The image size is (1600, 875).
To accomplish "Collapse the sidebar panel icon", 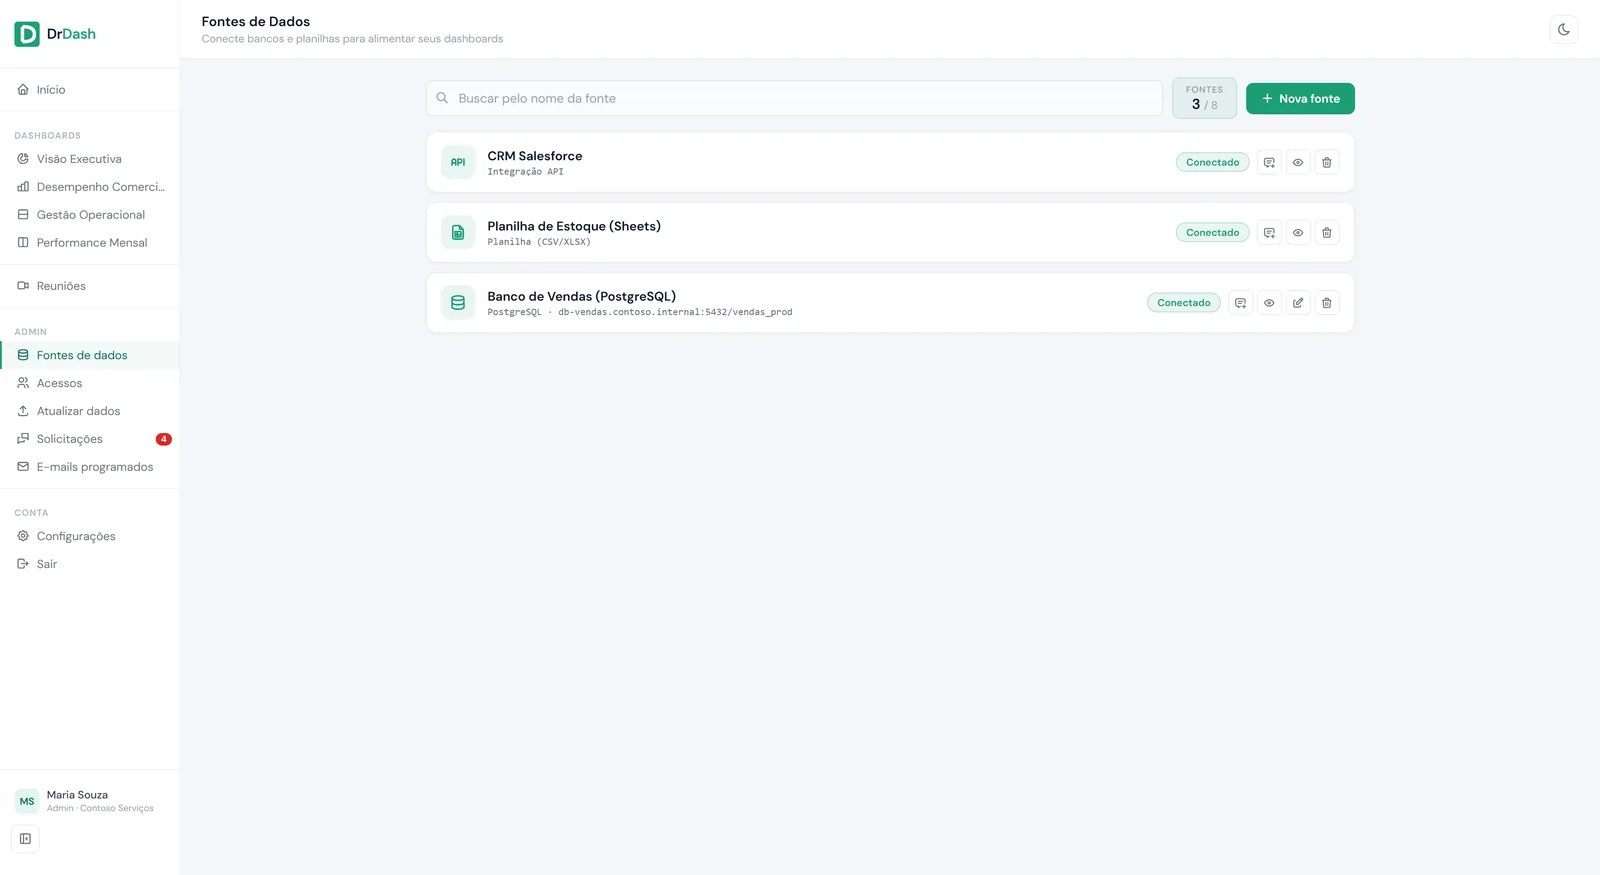I will tap(25, 839).
